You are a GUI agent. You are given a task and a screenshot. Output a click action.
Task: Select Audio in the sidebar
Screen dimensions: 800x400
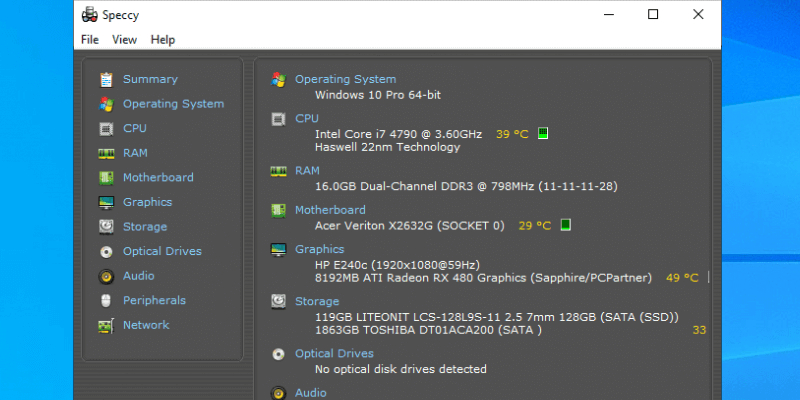tap(138, 276)
